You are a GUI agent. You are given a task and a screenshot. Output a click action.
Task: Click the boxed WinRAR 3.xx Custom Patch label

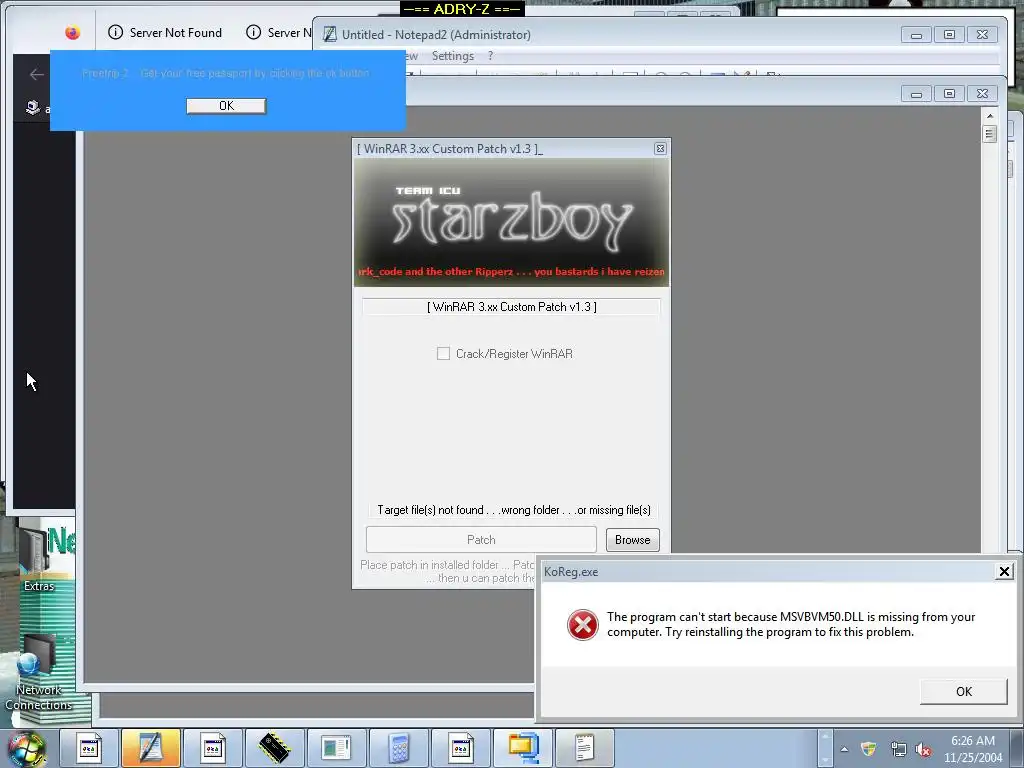(x=511, y=306)
